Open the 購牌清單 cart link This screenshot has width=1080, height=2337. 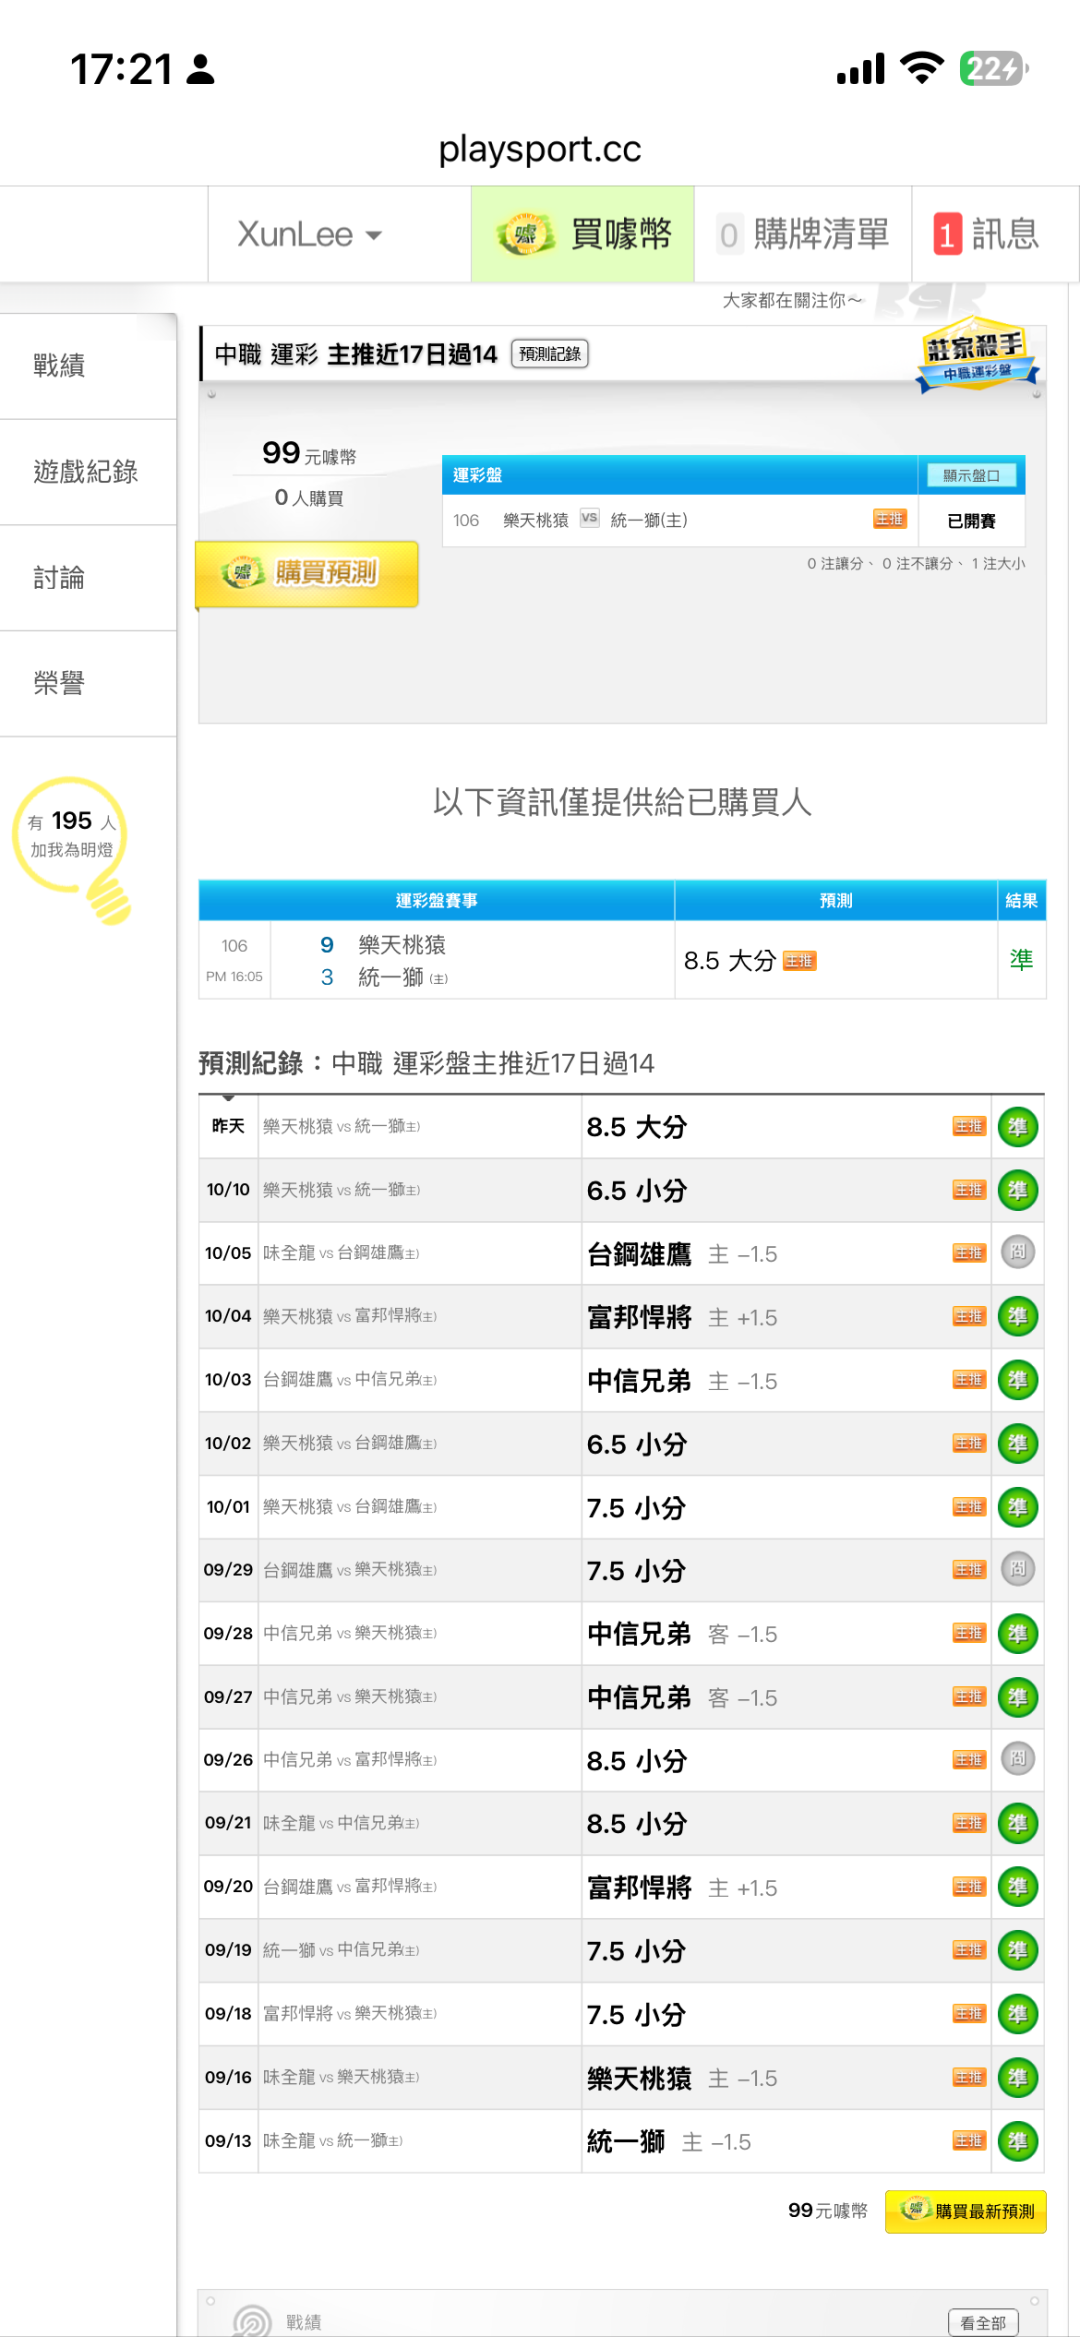pyautogui.click(x=804, y=235)
